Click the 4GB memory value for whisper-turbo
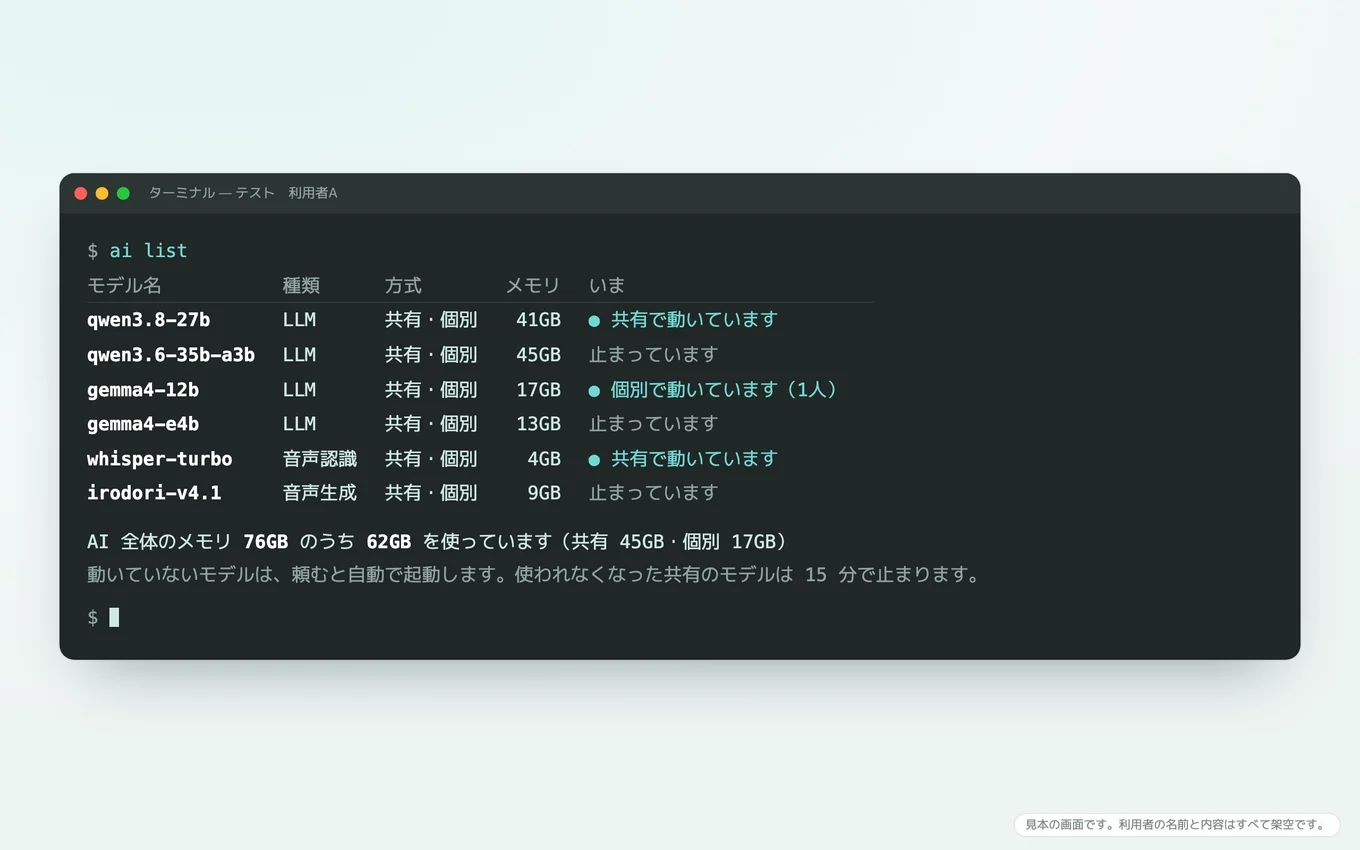The image size is (1360, 850). coord(544,459)
